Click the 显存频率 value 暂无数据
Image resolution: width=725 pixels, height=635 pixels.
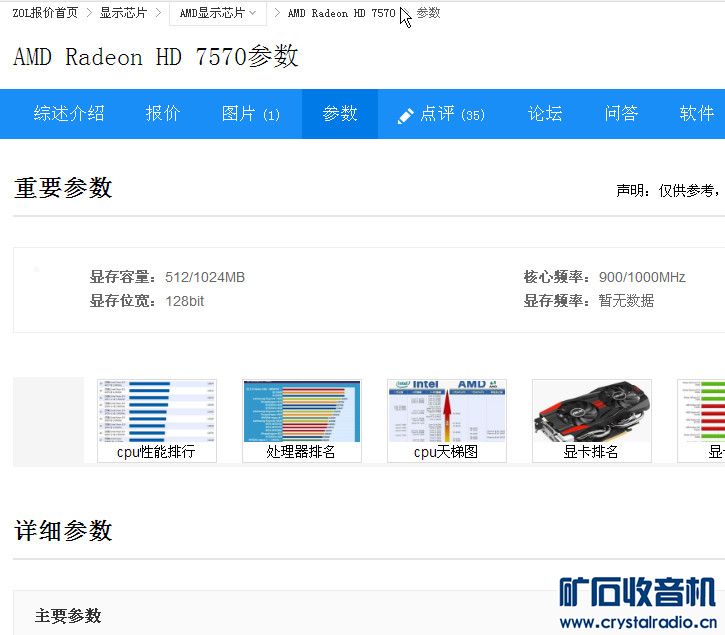626,301
